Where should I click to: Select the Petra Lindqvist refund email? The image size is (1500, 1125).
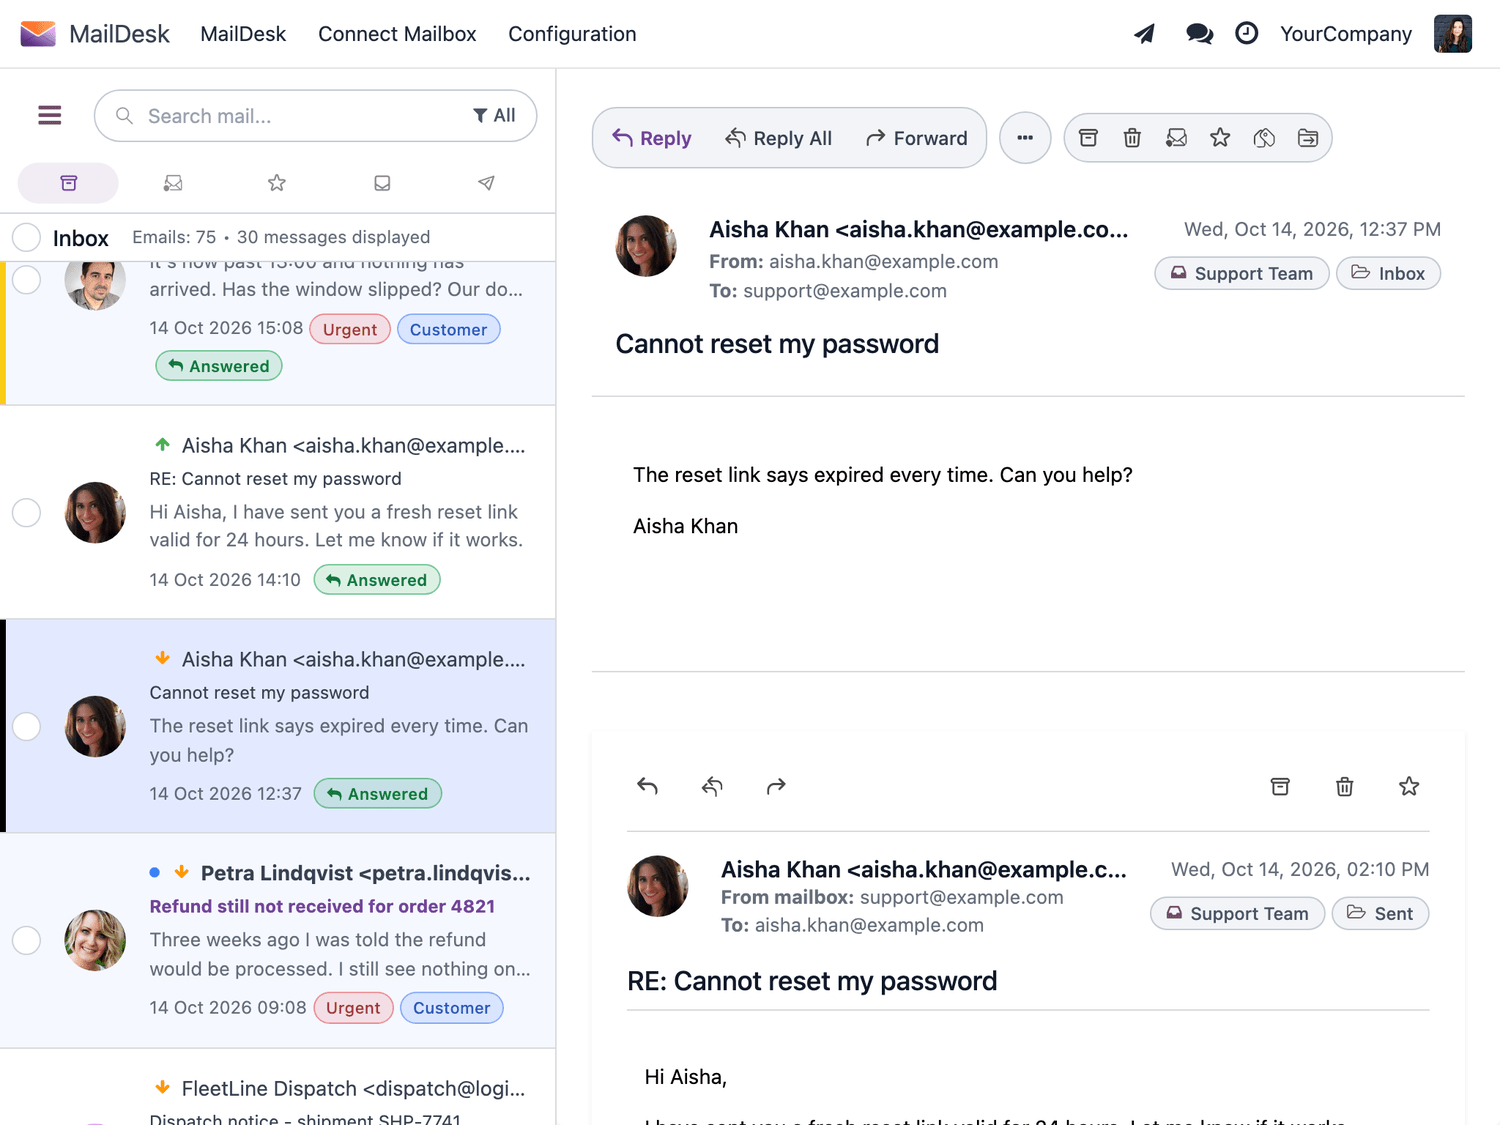[x=26, y=940]
